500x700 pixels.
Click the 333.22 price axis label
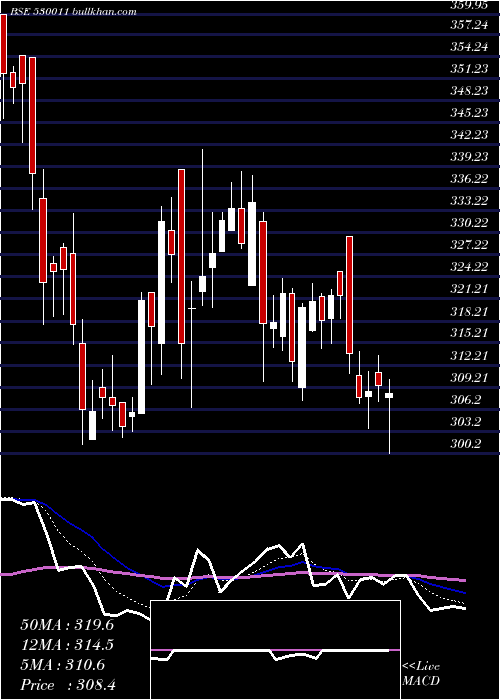pyautogui.click(x=469, y=200)
